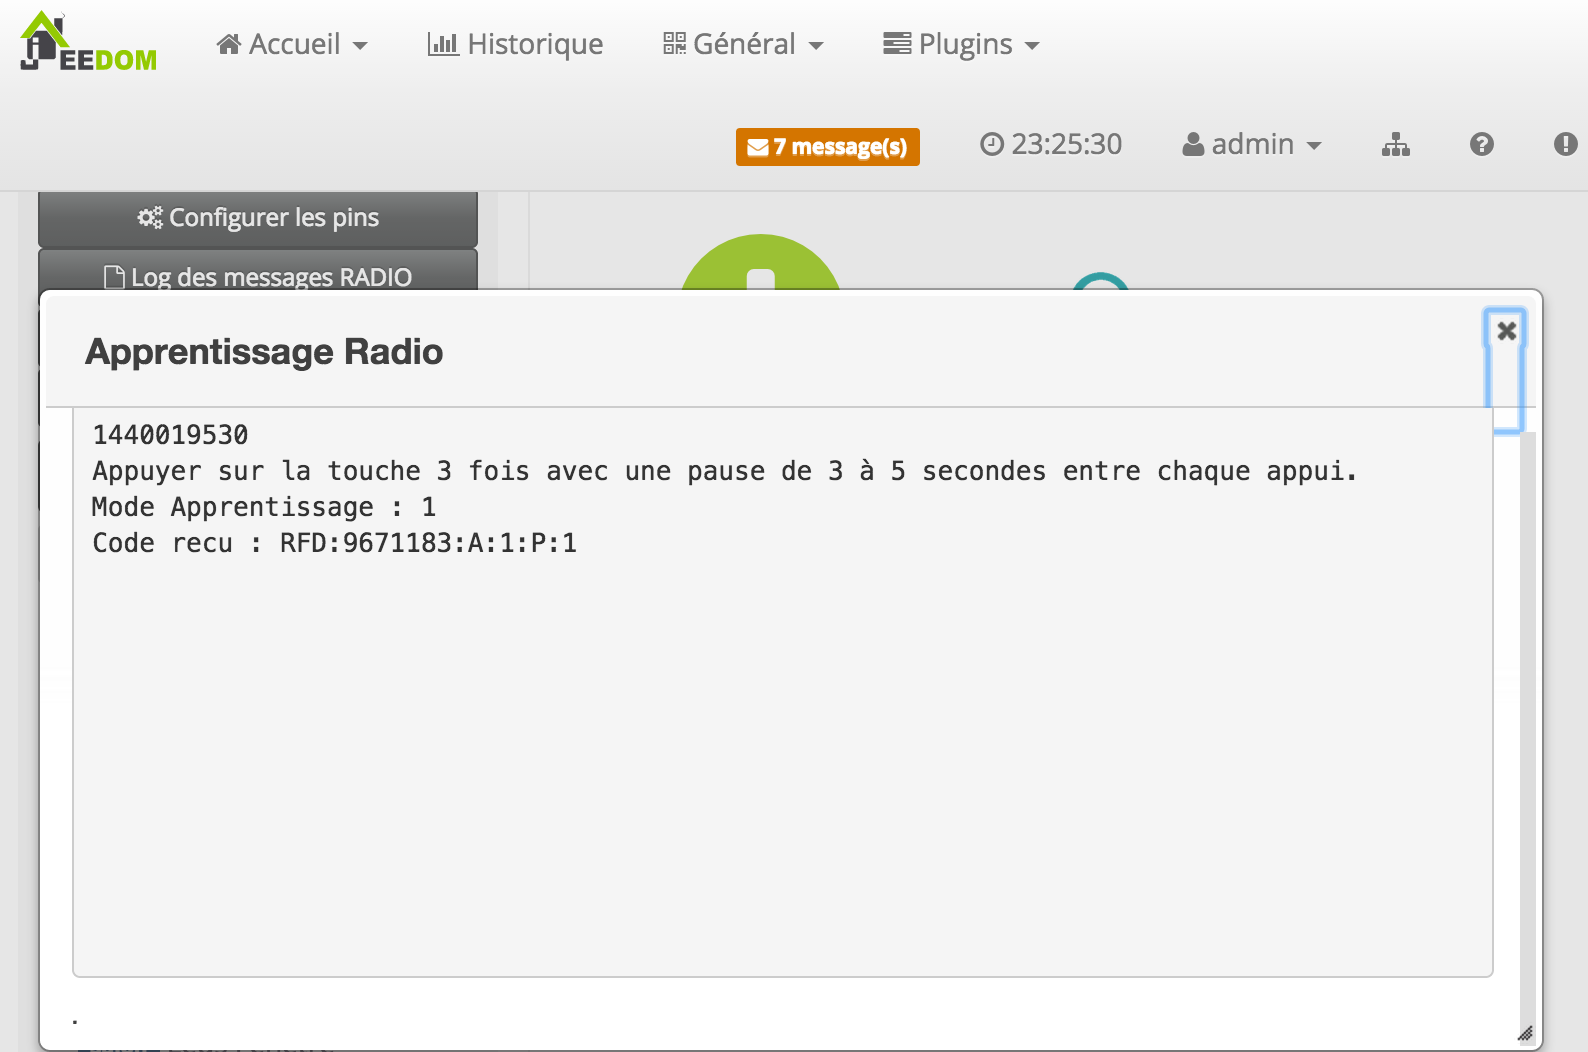
Task: Select the Code recu RFD line
Action: pos(334,543)
